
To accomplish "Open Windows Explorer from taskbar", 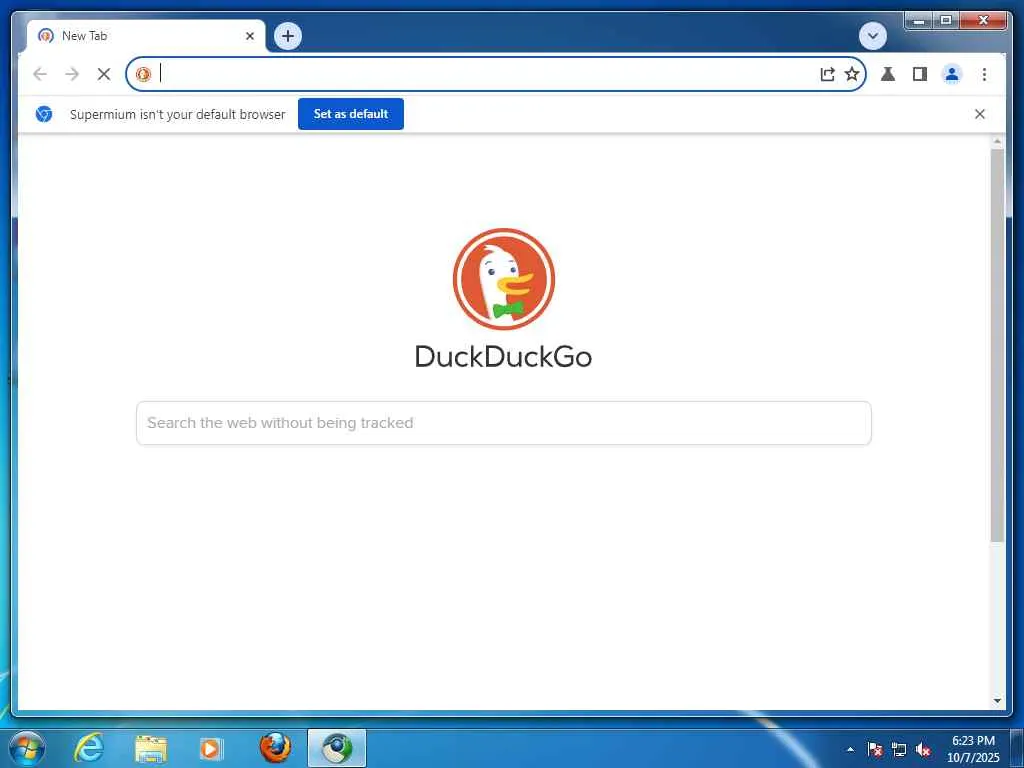I will pos(151,748).
